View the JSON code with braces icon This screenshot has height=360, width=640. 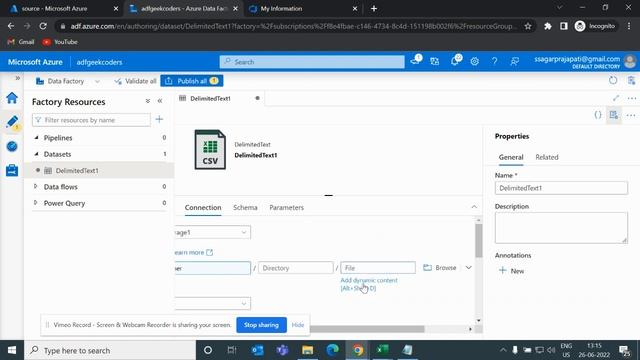pyautogui.click(x=598, y=115)
